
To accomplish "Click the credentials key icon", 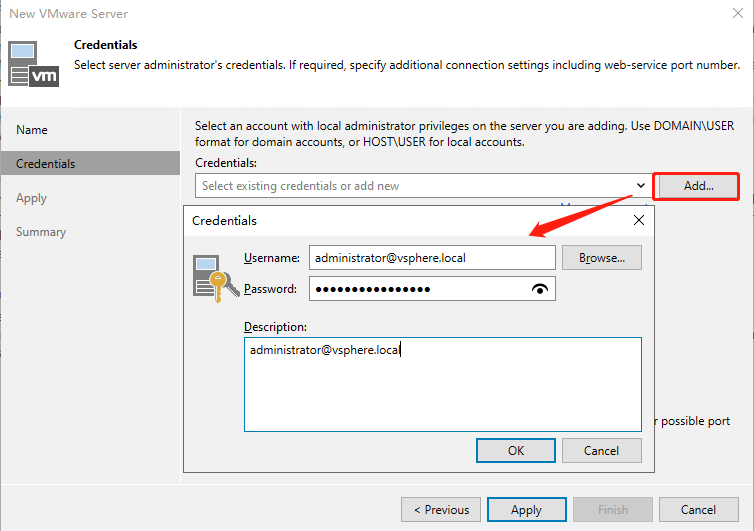I will pos(216,278).
